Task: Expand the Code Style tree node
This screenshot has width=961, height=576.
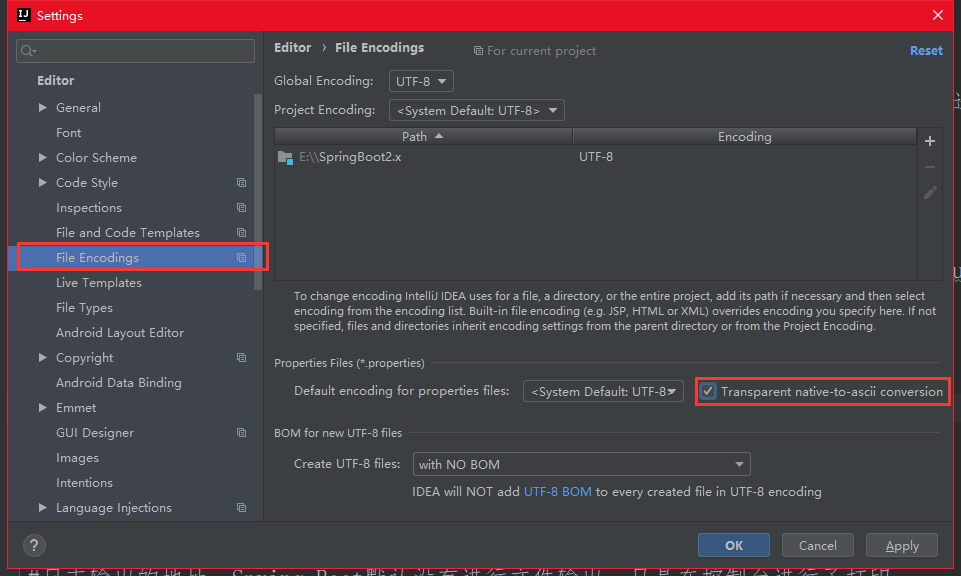Action: point(42,183)
